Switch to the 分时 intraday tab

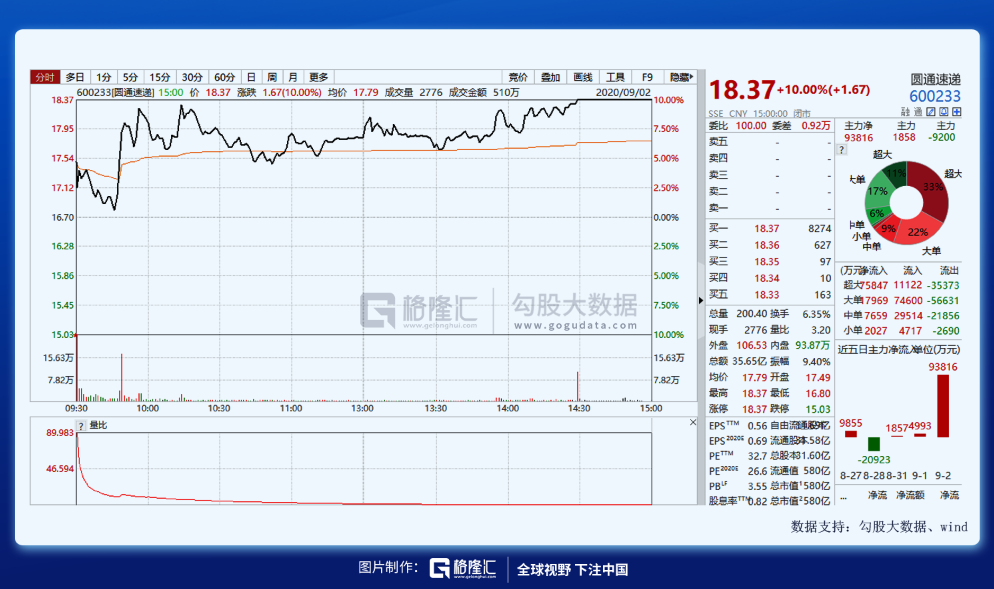point(45,77)
